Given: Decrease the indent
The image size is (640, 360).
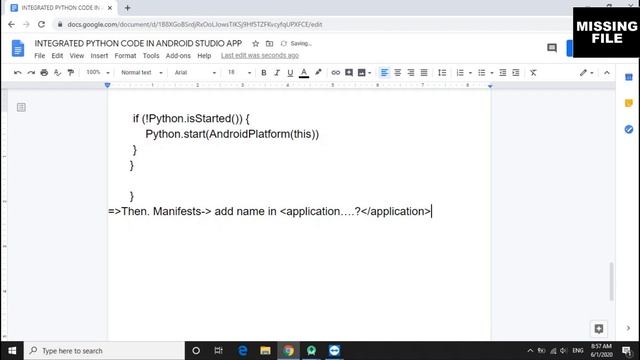Looking at the screenshot, I should (x=502, y=73).
